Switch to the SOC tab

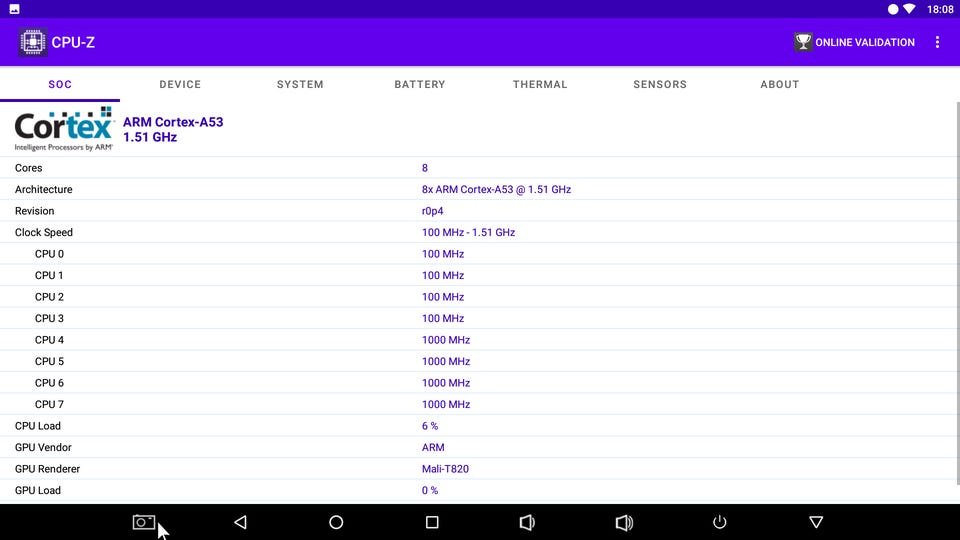point(60,84)
